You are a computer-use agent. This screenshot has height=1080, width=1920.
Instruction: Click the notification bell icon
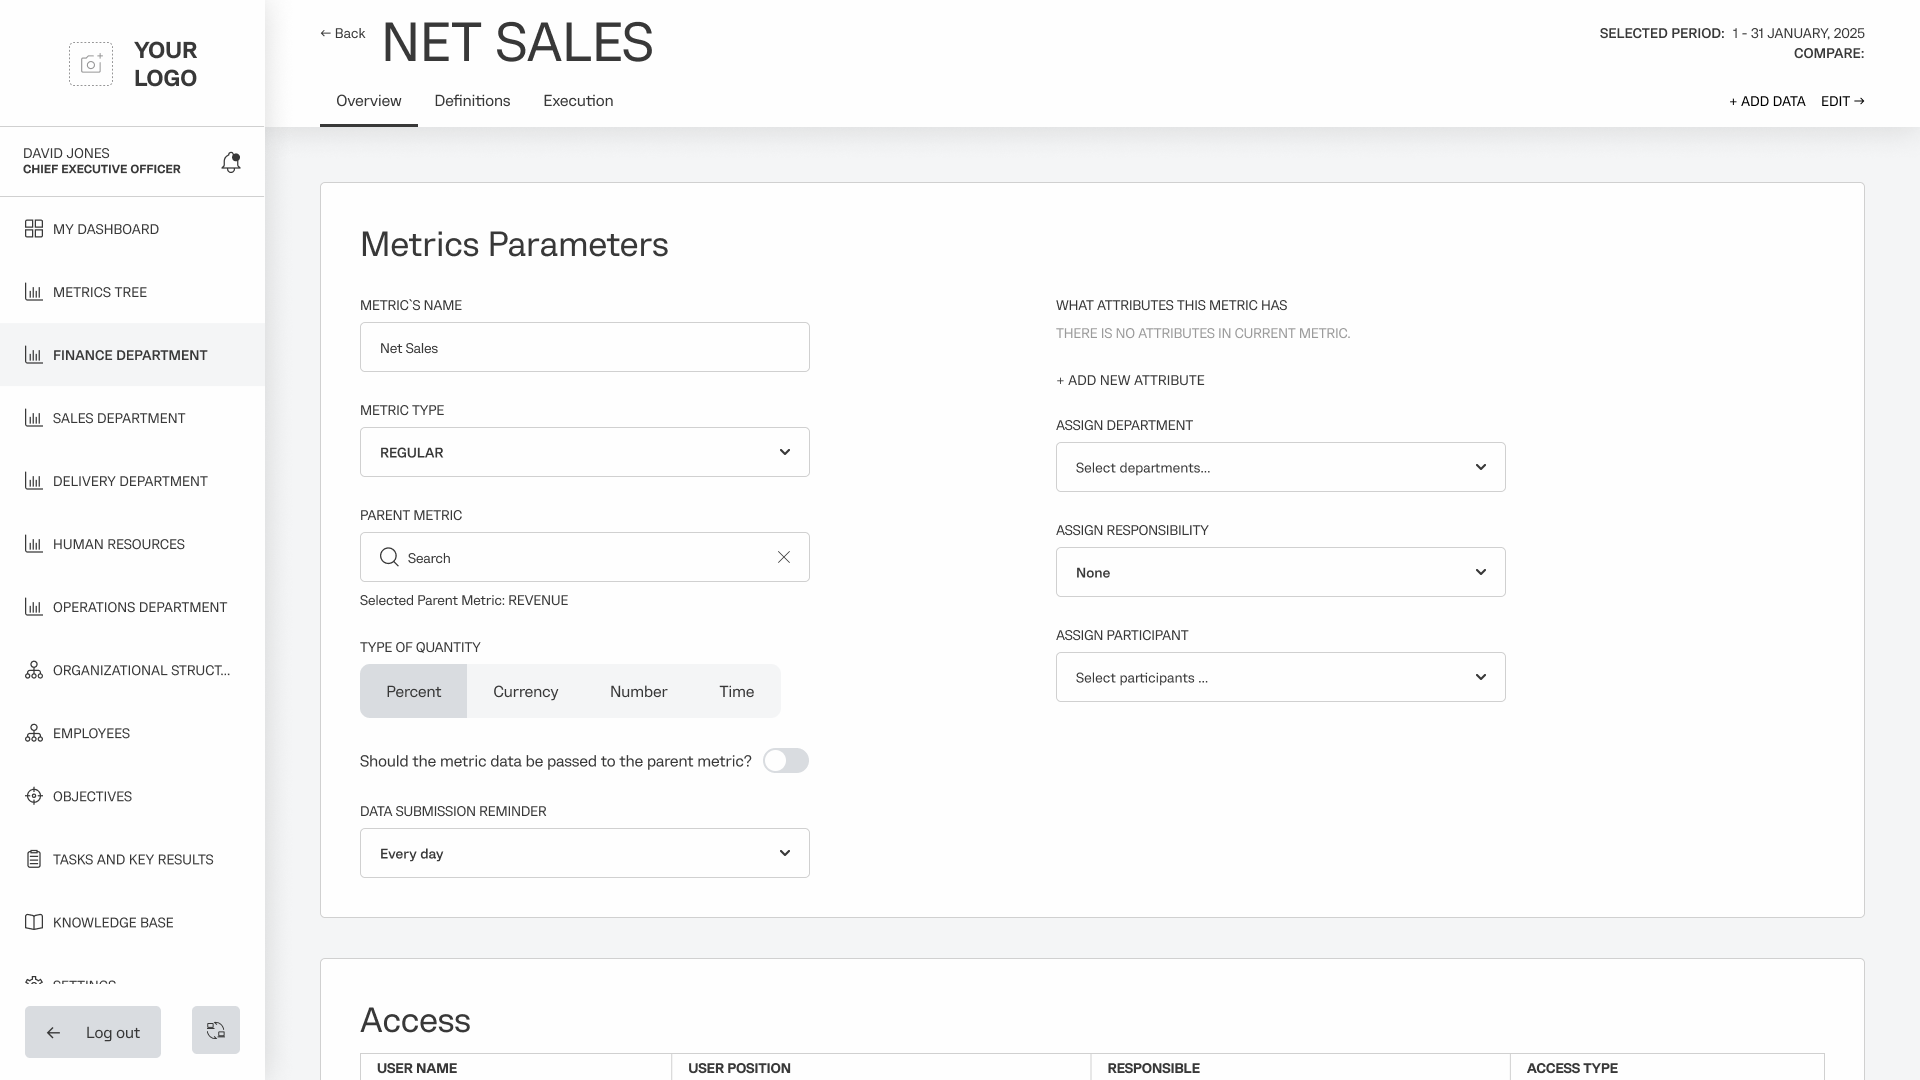point(231,162)
